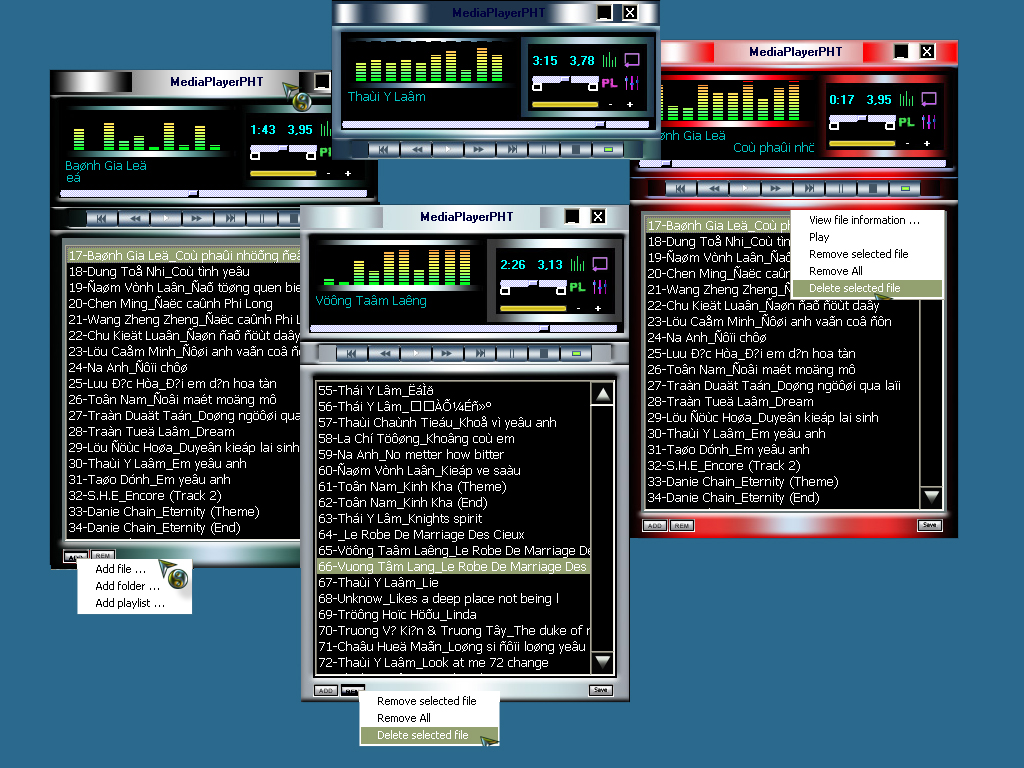Choose 'Add folder ...' from the add menu
Viewport: 1024px width, 768px height.
point(127,586)
